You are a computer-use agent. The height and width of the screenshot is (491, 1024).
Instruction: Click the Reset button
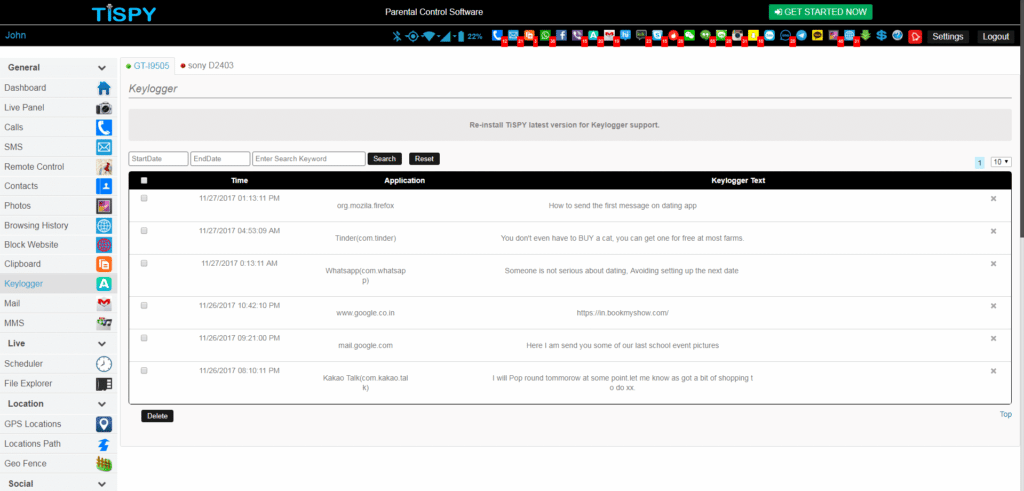pos(424,159)
